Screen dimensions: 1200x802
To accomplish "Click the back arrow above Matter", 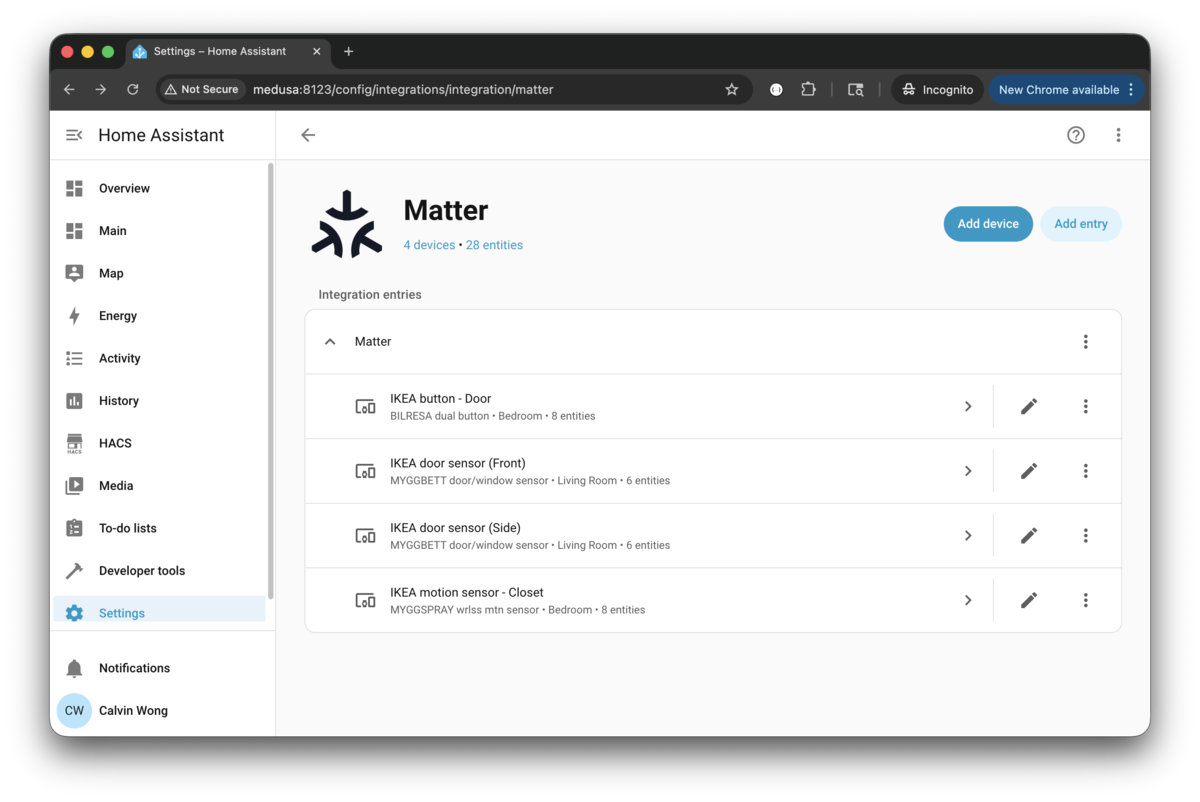I will [308, 135].
